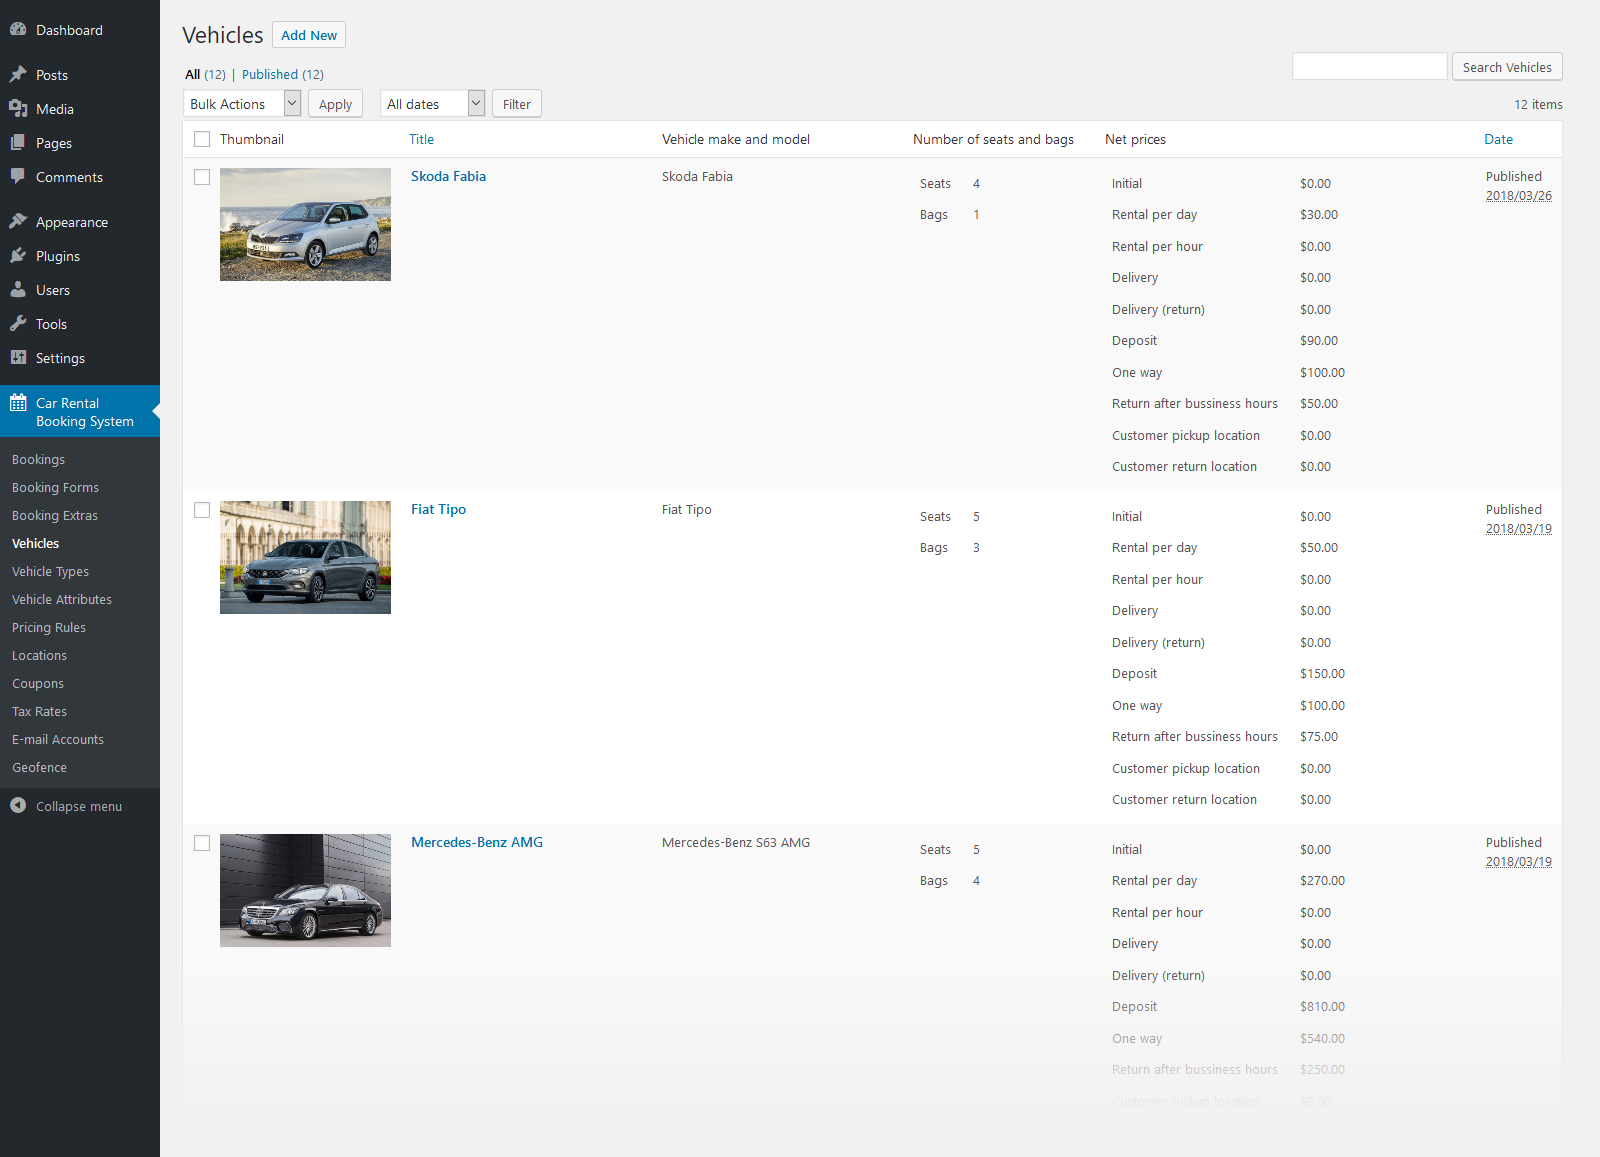Open Pricing Rules submenu item
Image resolution: width=1600 pixels, height=1157 pixels.
point(49,628)
